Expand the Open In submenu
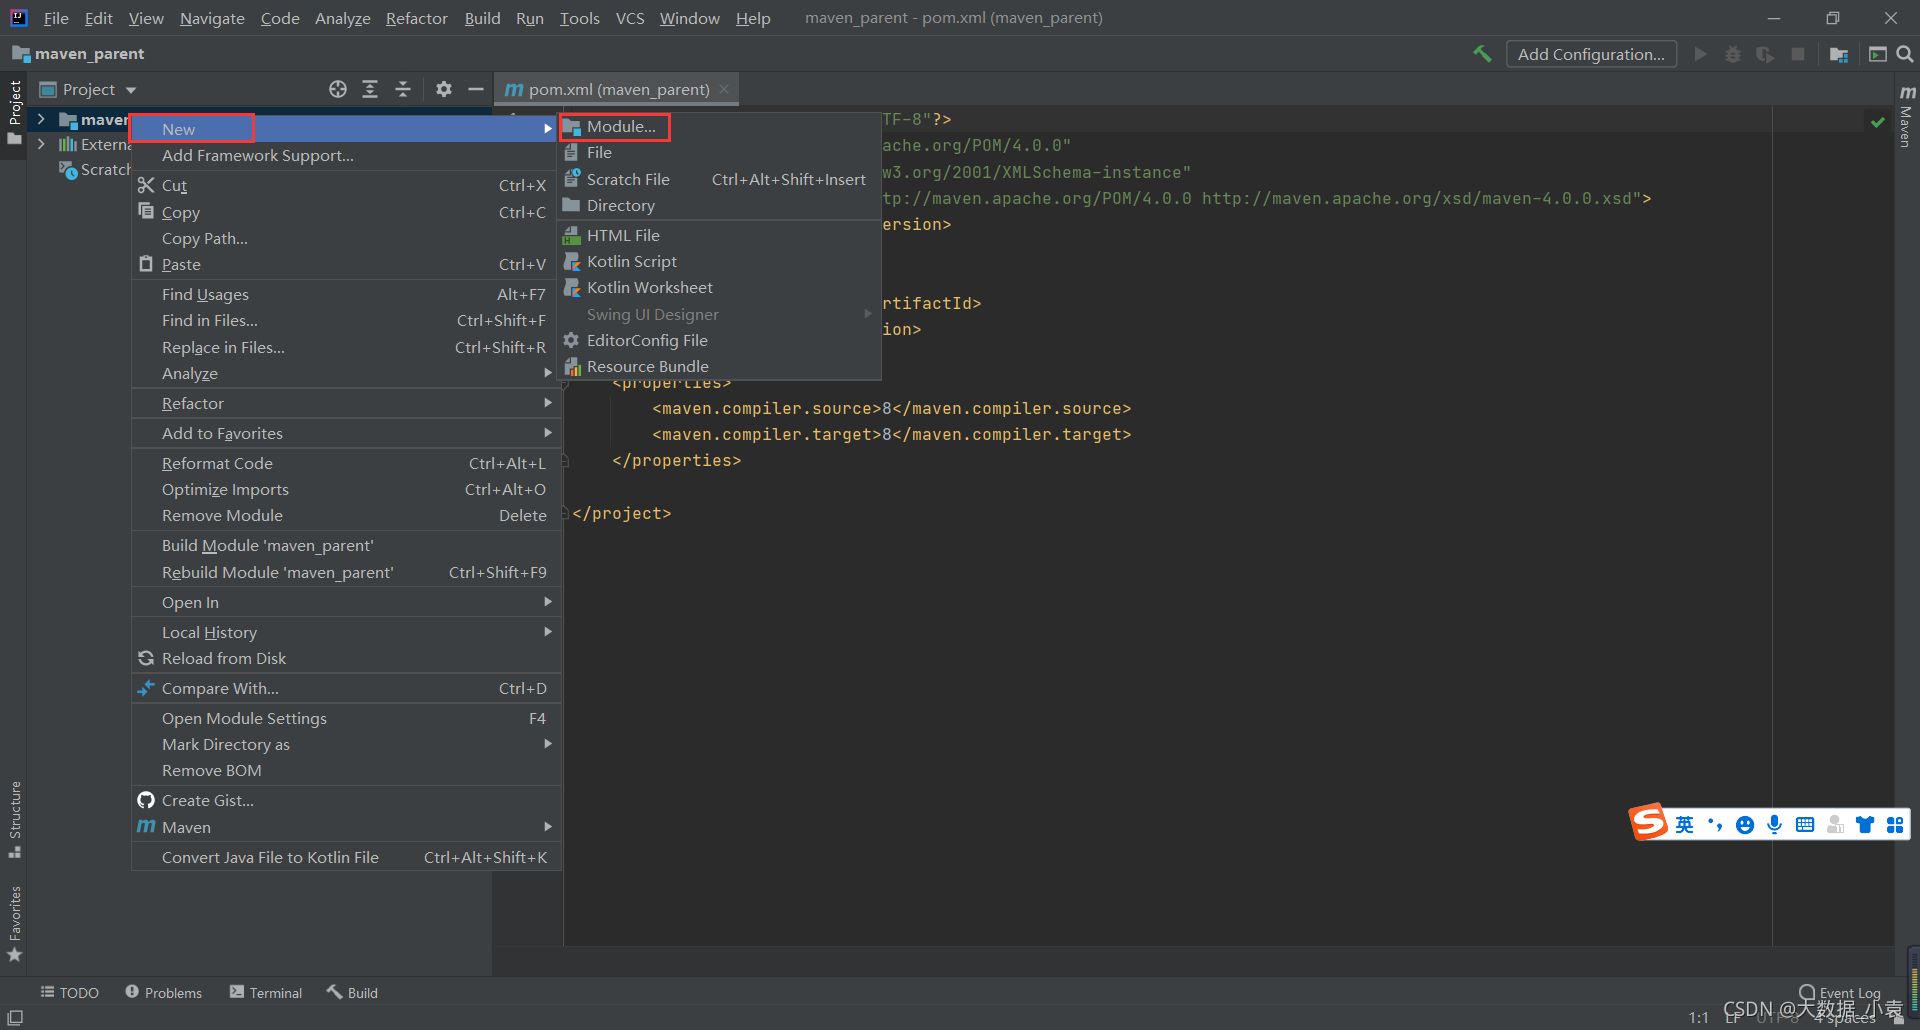 [x=346, y=602]
